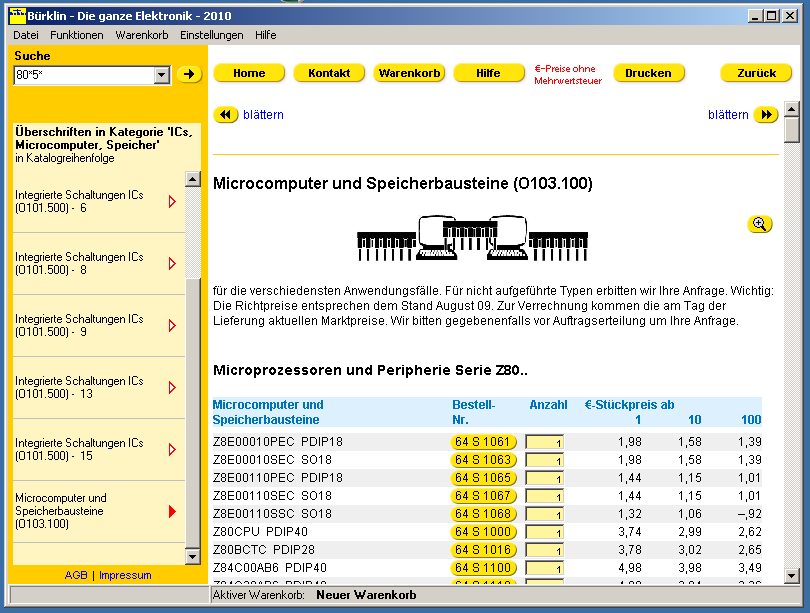Click the category list scroll-down arrow
The width and height of the screenshot is (810, 613).
193,557
